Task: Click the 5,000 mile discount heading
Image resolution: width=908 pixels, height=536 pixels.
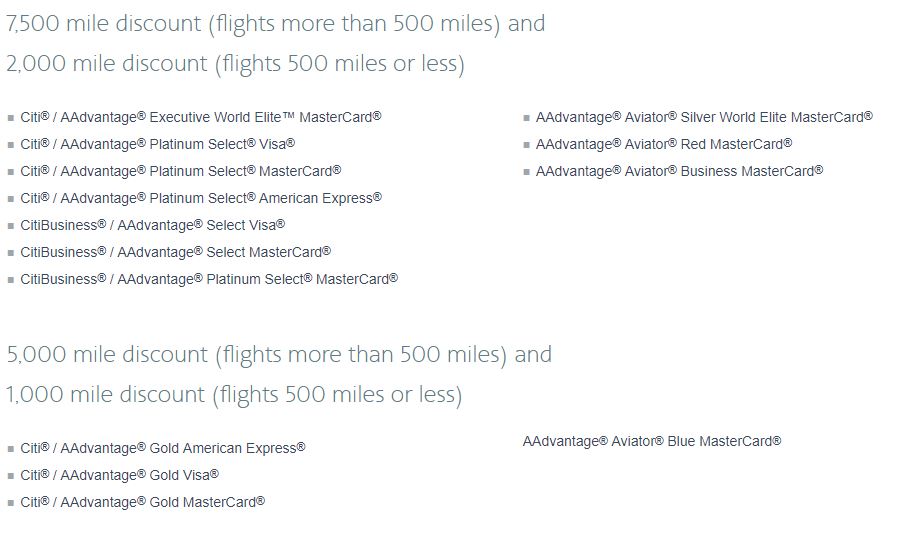Action: [x=278, y=354]
